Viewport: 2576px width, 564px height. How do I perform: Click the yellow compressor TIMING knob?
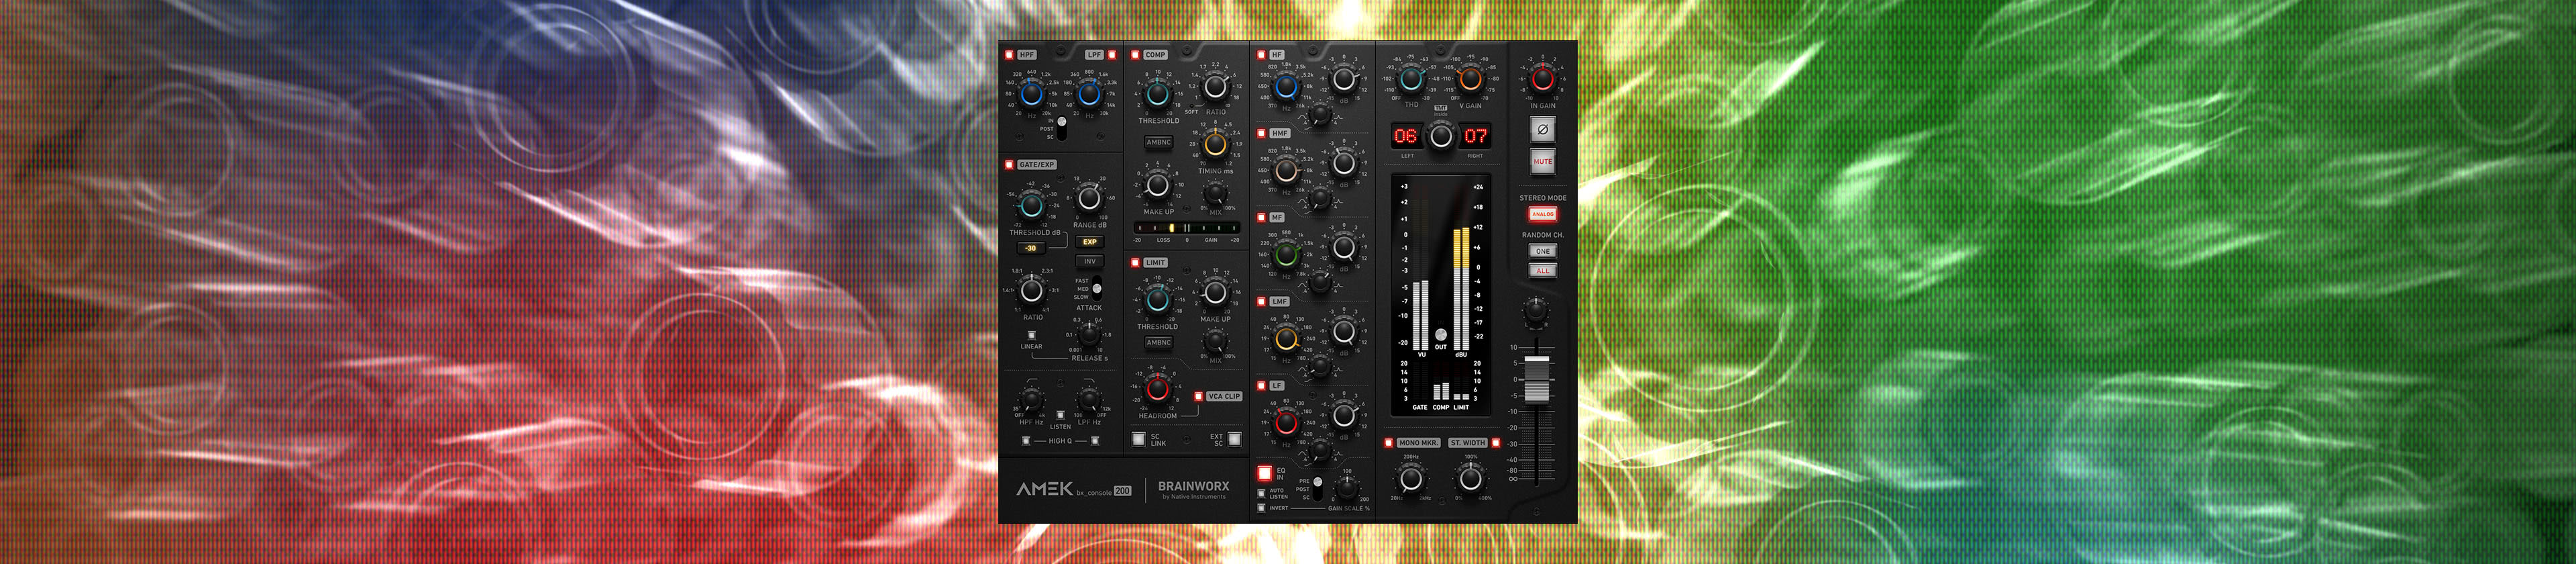[1215, 144]
